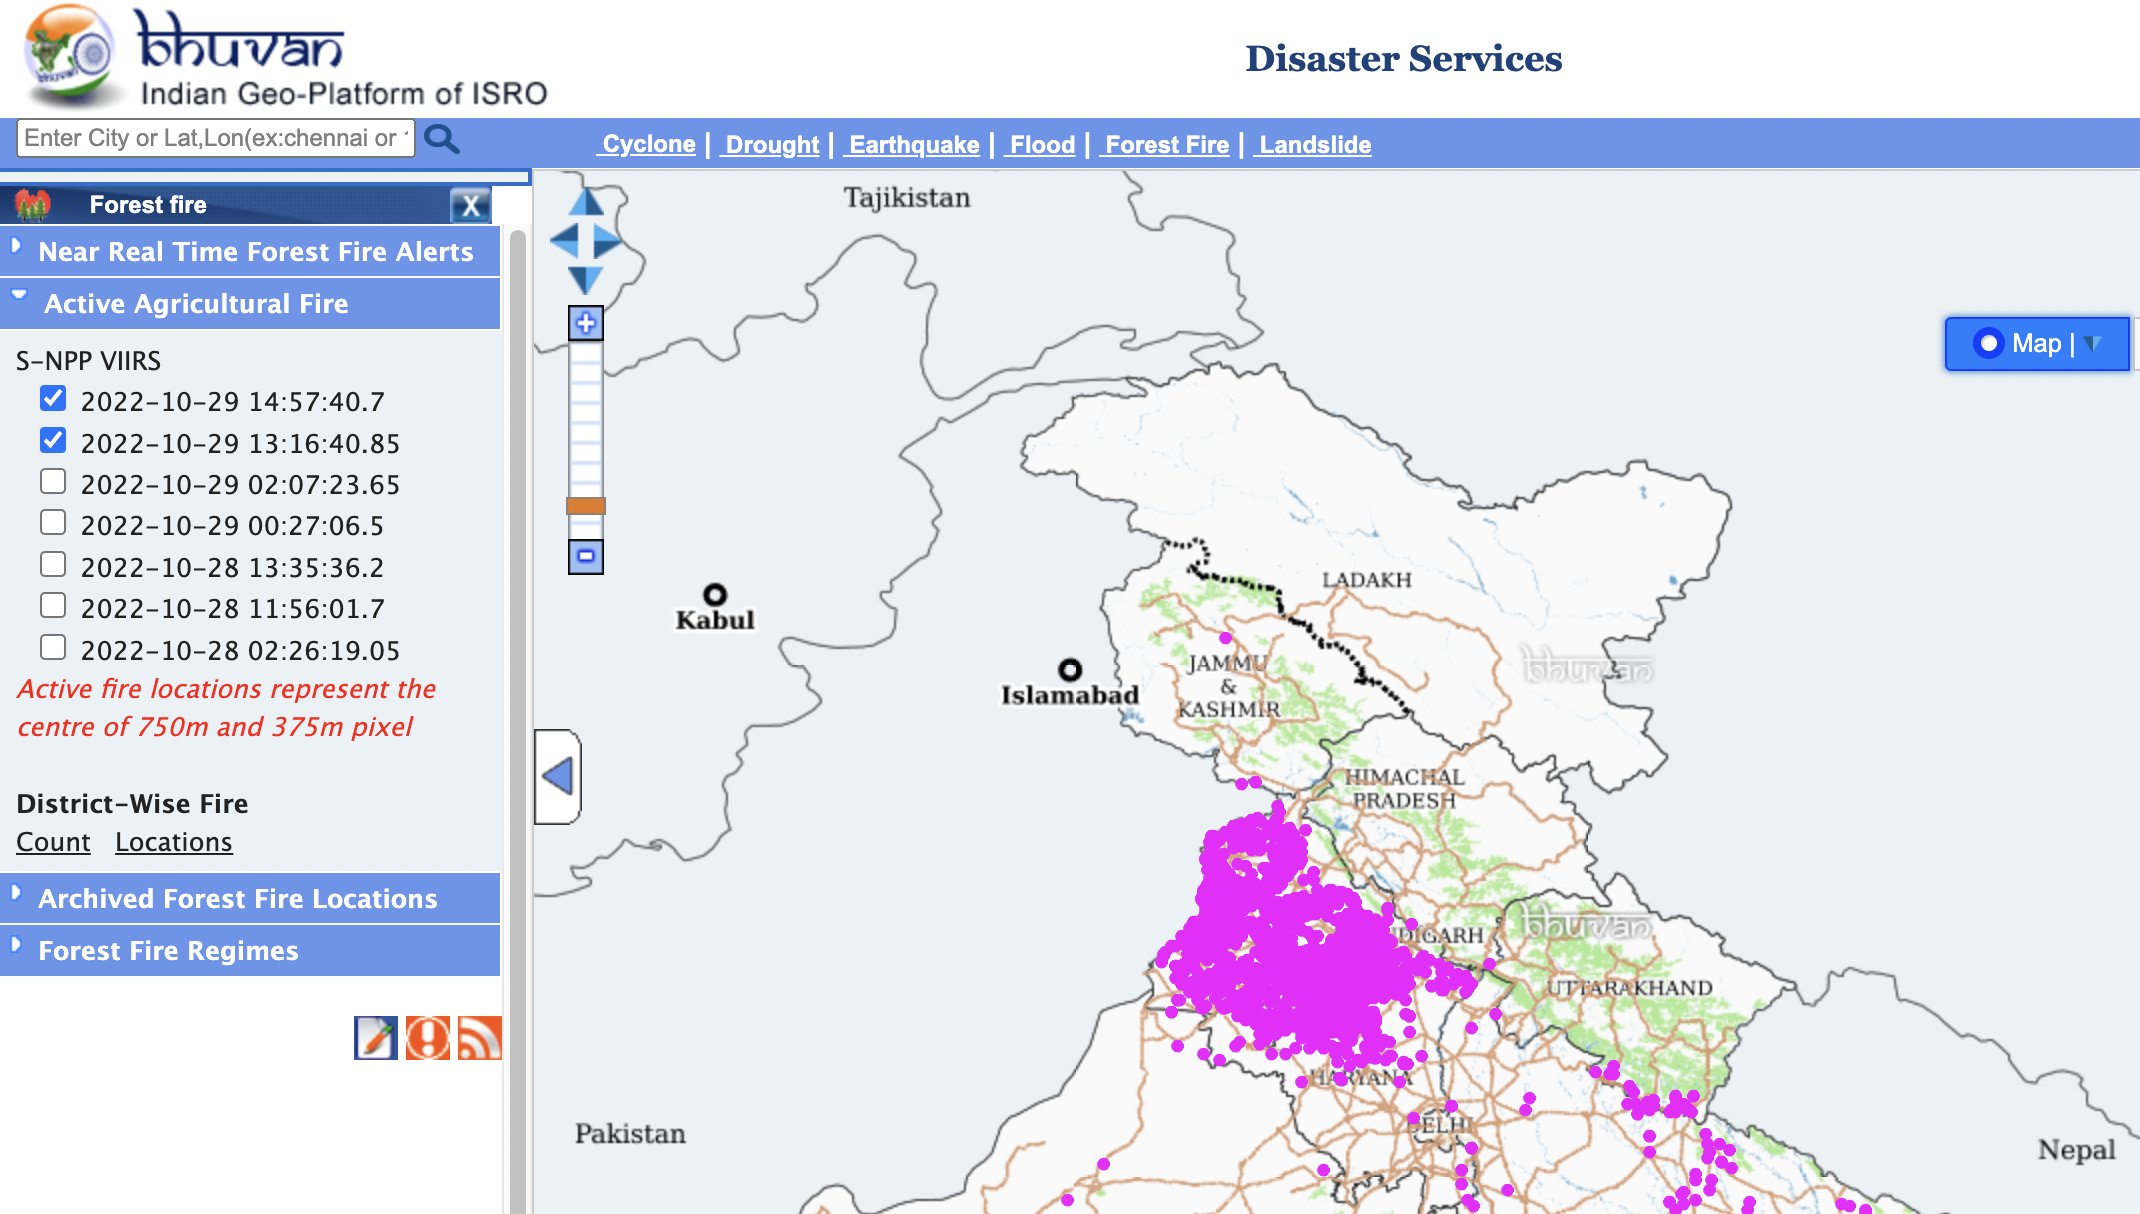Click the S-NPP VIIRS label

point(88,360)
